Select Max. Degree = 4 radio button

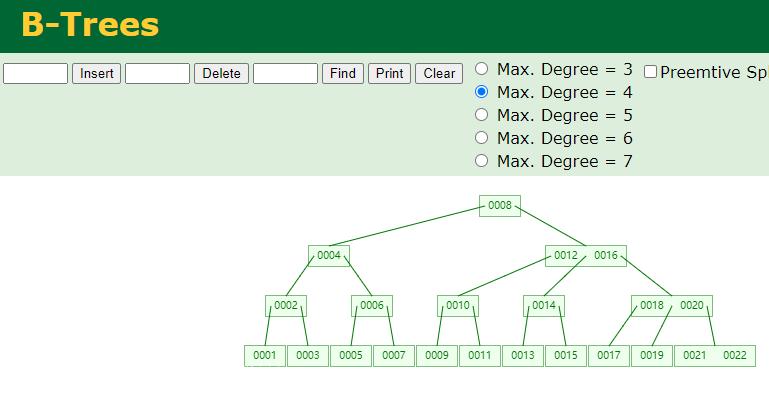click(482, 92)
